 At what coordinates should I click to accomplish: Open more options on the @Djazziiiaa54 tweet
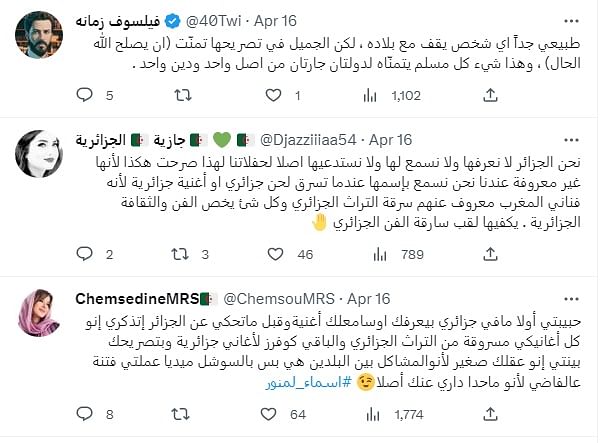tap(571, 140)
